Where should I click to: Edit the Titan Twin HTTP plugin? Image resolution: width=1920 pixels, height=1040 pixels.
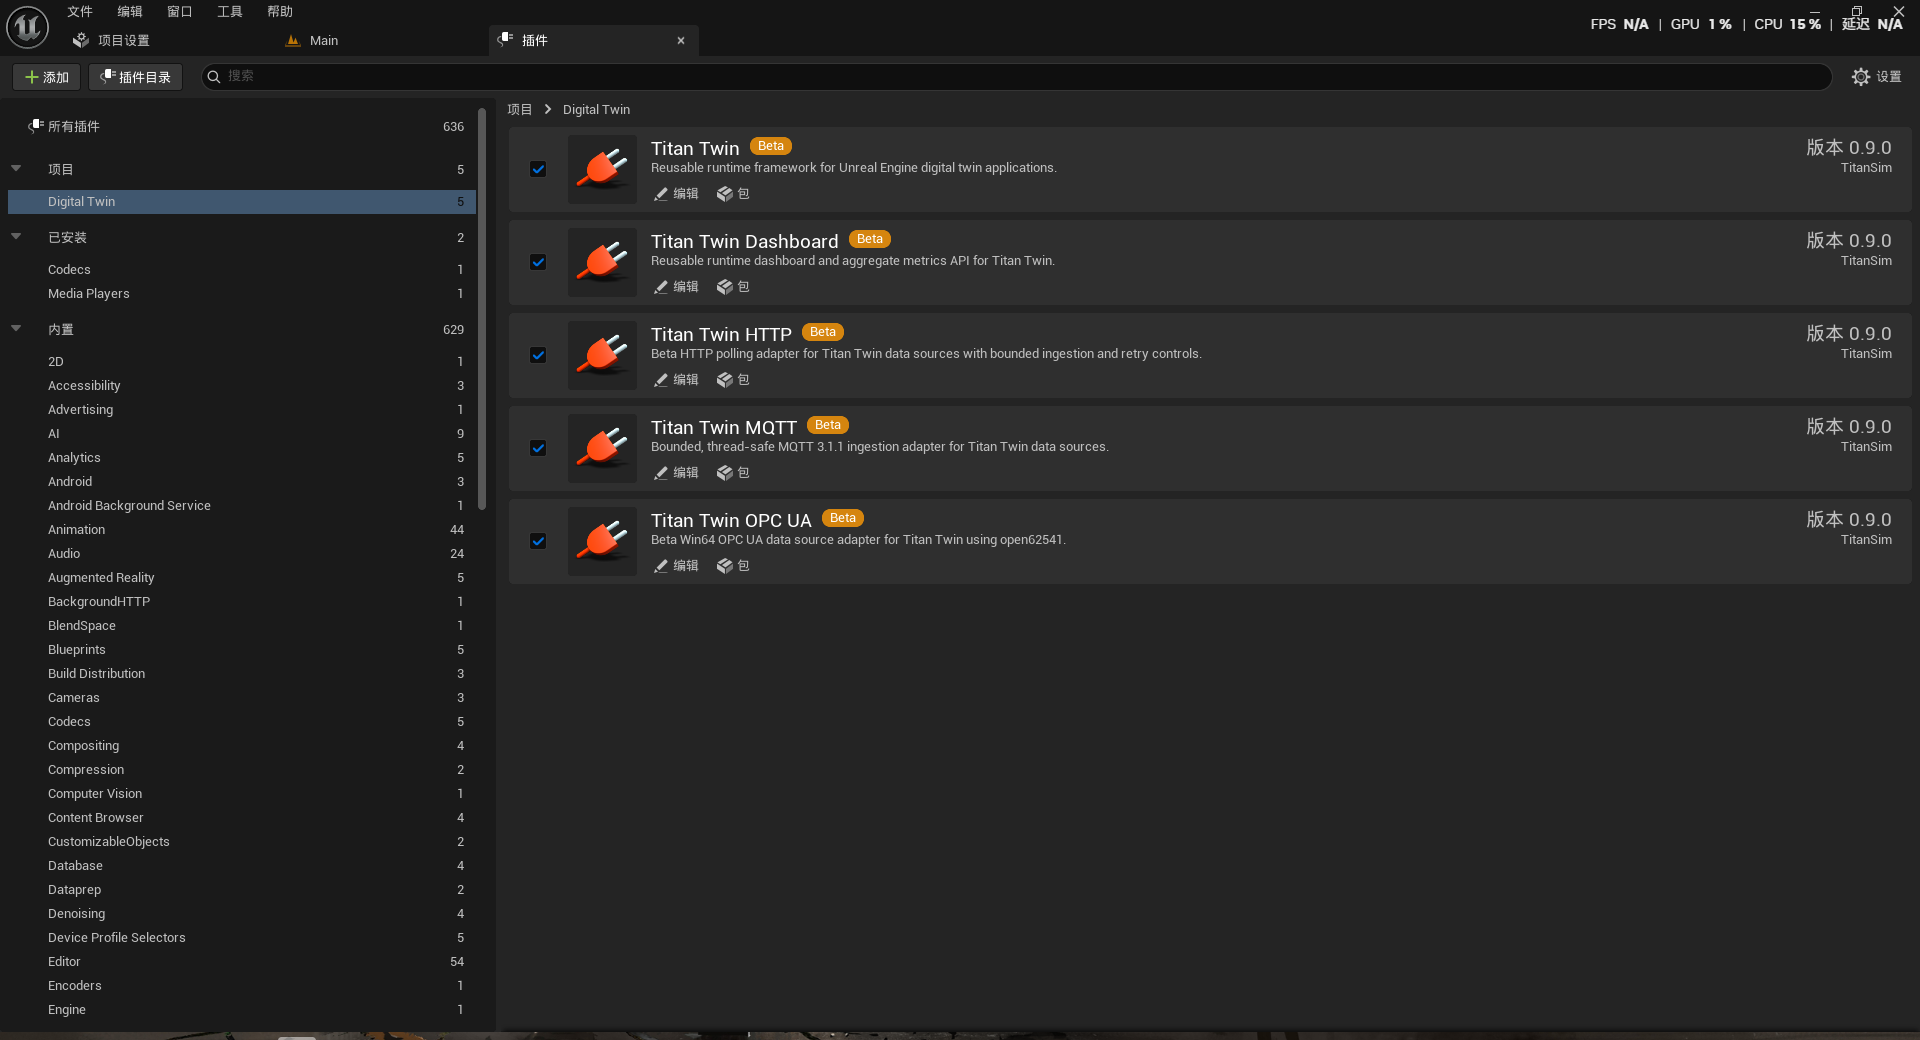[676, 380]
